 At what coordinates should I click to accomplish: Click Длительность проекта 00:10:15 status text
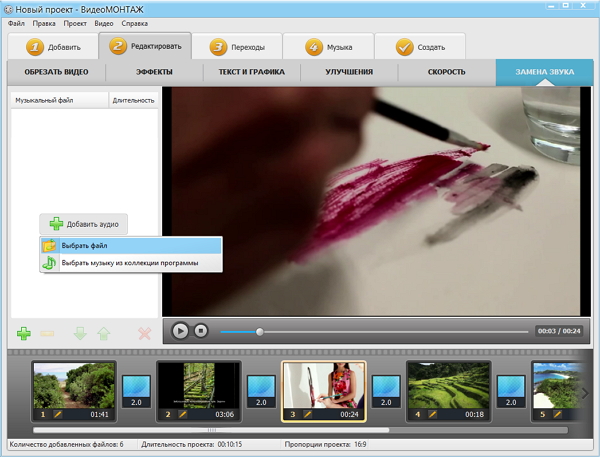tap(192, 444)
